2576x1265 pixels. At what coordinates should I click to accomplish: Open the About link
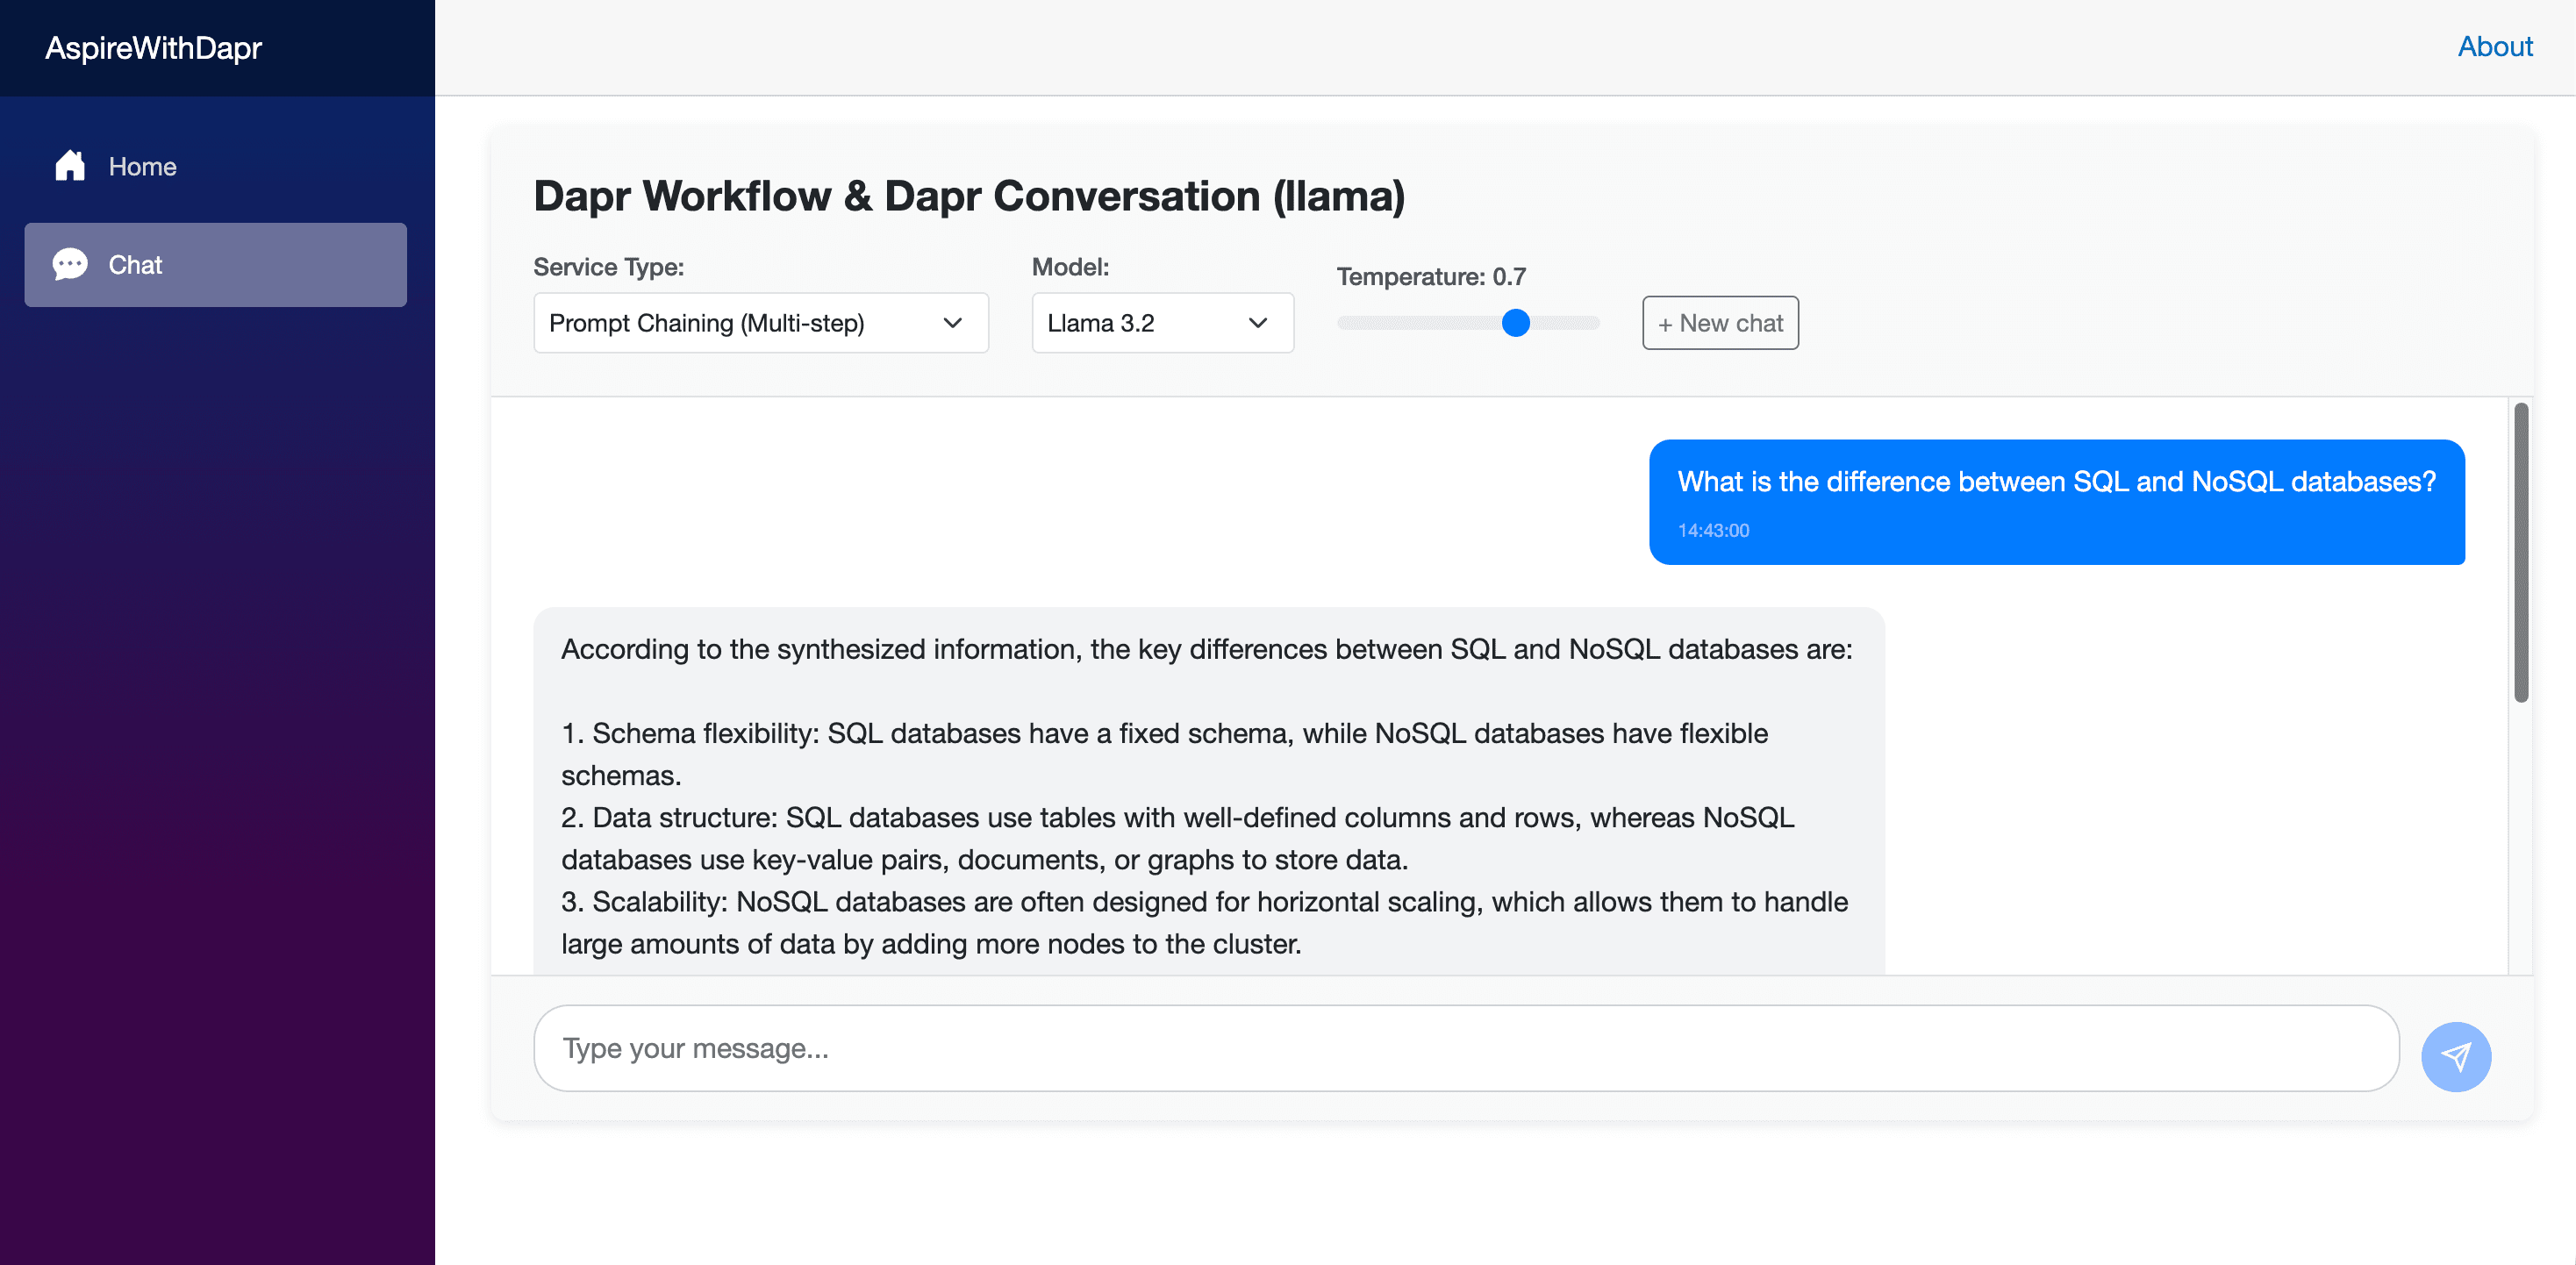point(2495,47)
